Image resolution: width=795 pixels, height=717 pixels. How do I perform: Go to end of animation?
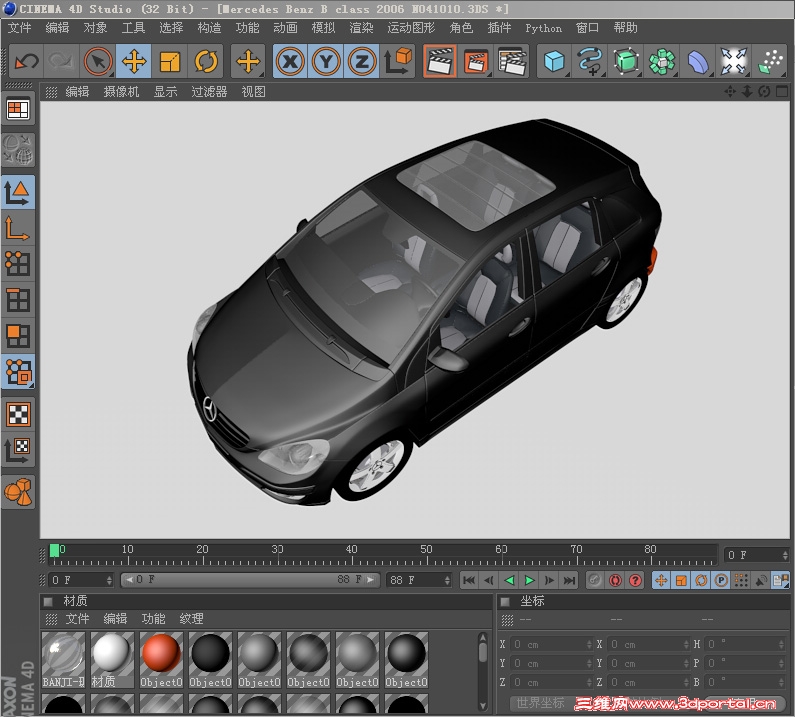tap(569, 580)
